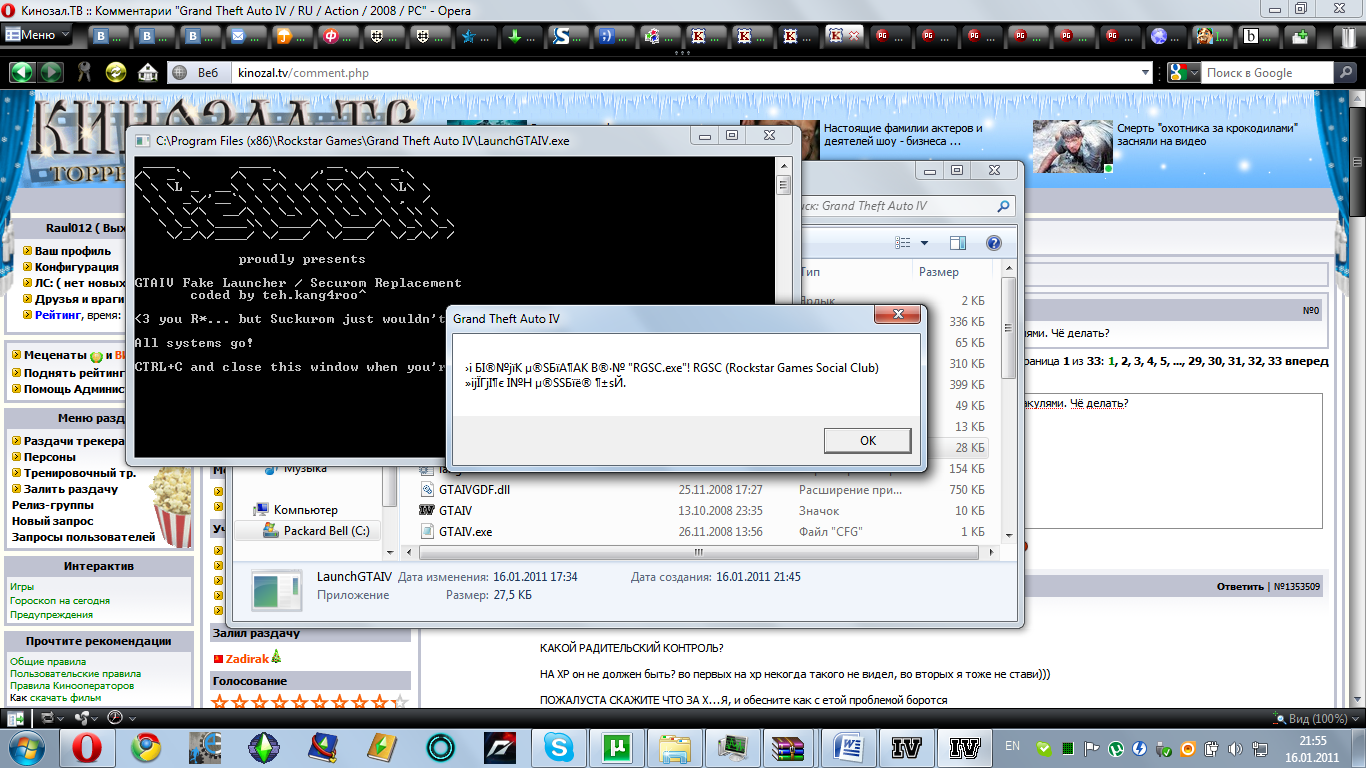
Task: Click Opera's page vertical scrollbar
Action: point(1359,400)
